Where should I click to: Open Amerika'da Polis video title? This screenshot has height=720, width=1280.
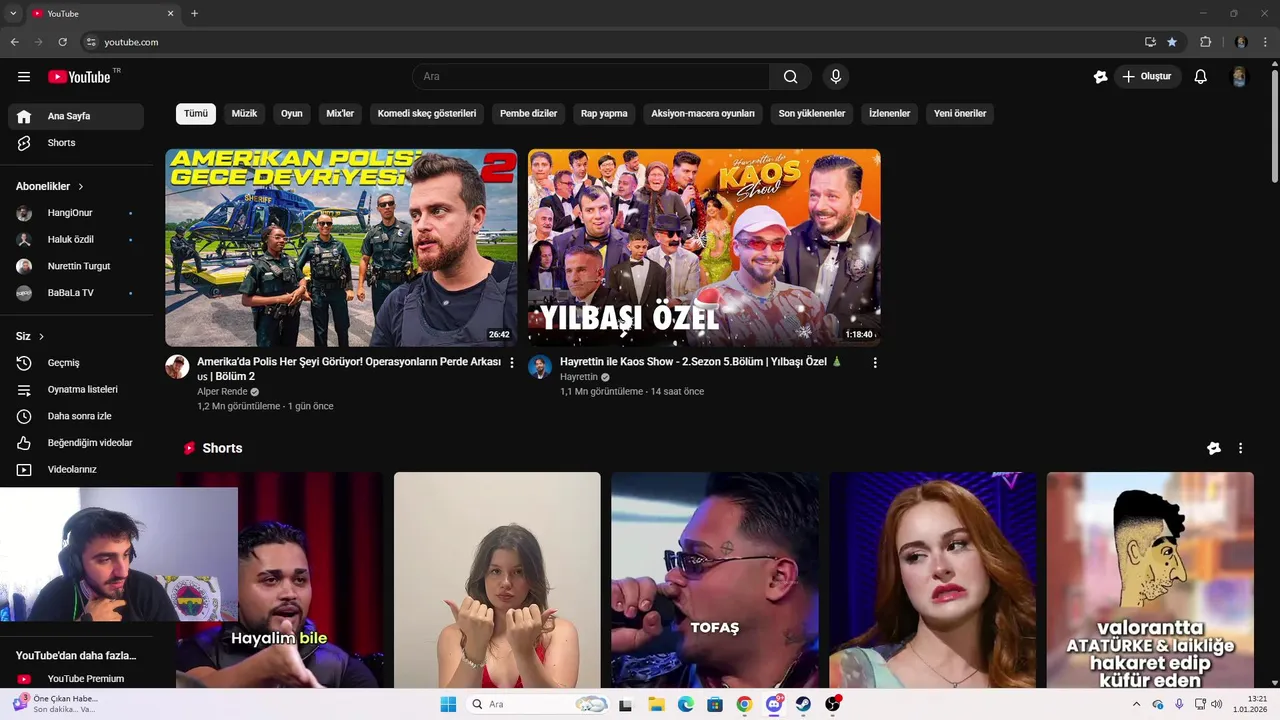[x=349, y=369]
